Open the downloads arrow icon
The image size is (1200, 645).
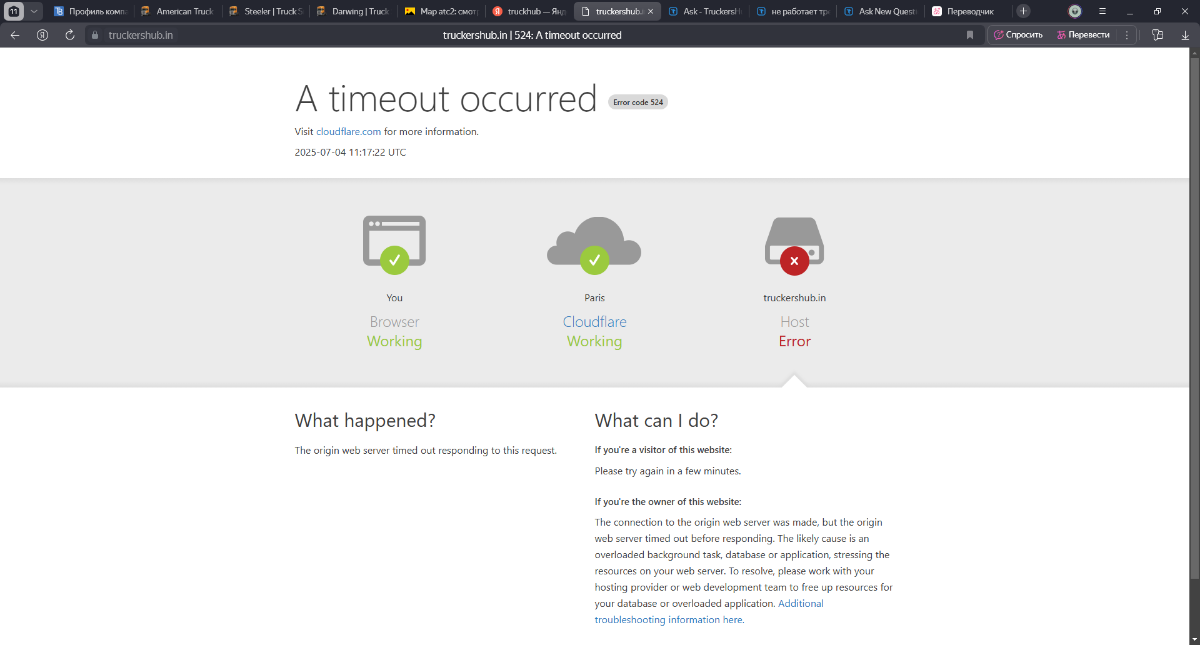click(x=1184, y=35)
